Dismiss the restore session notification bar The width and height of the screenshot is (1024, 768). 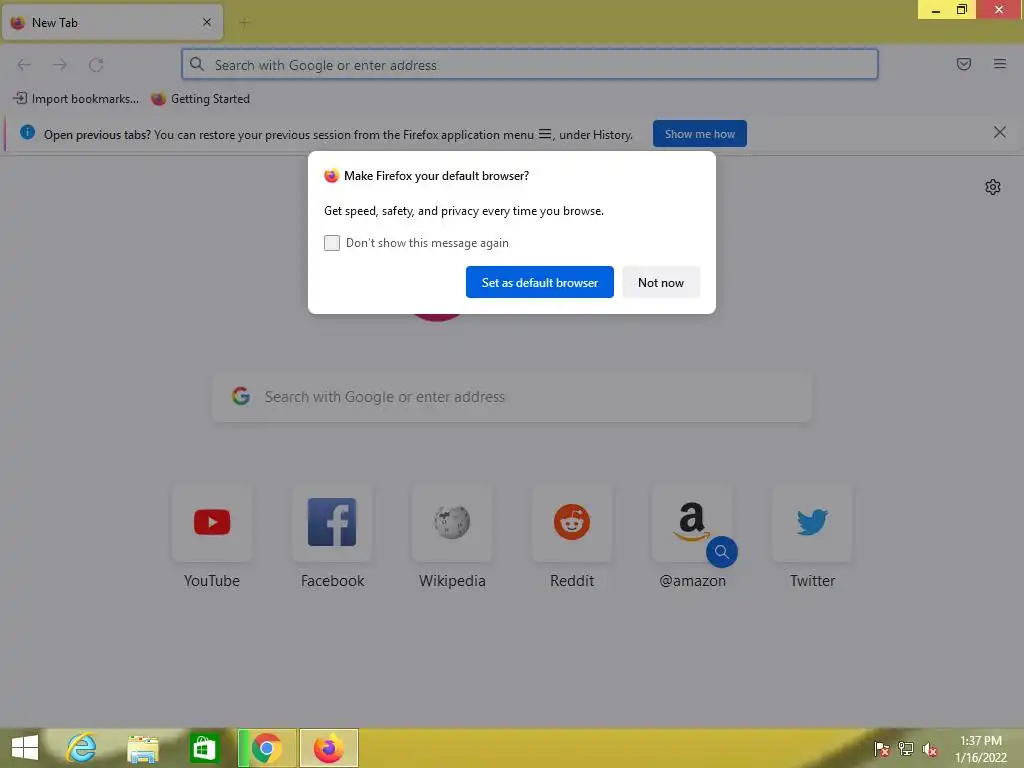click(x=999, y=133)
